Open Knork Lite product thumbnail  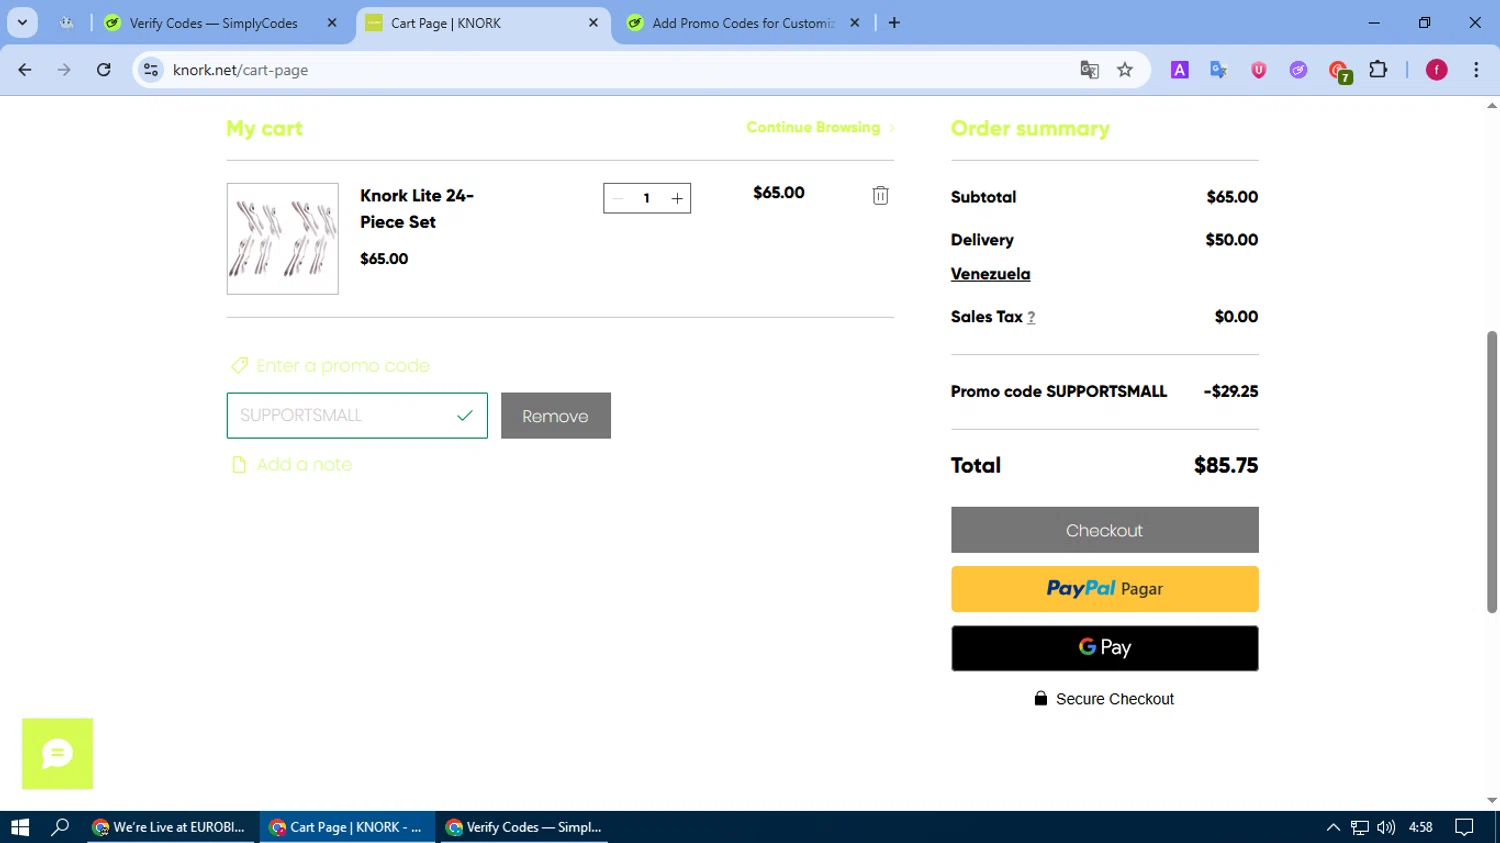(283, 239)
